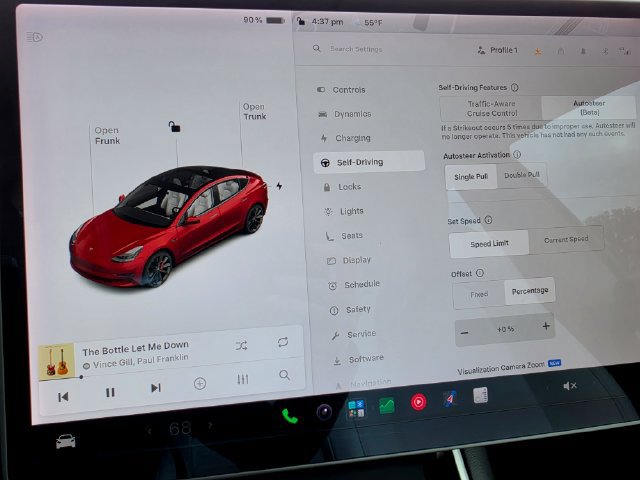Show info for Autosteer Activation
Screen dimensions: 640x480
coord(517,155)
